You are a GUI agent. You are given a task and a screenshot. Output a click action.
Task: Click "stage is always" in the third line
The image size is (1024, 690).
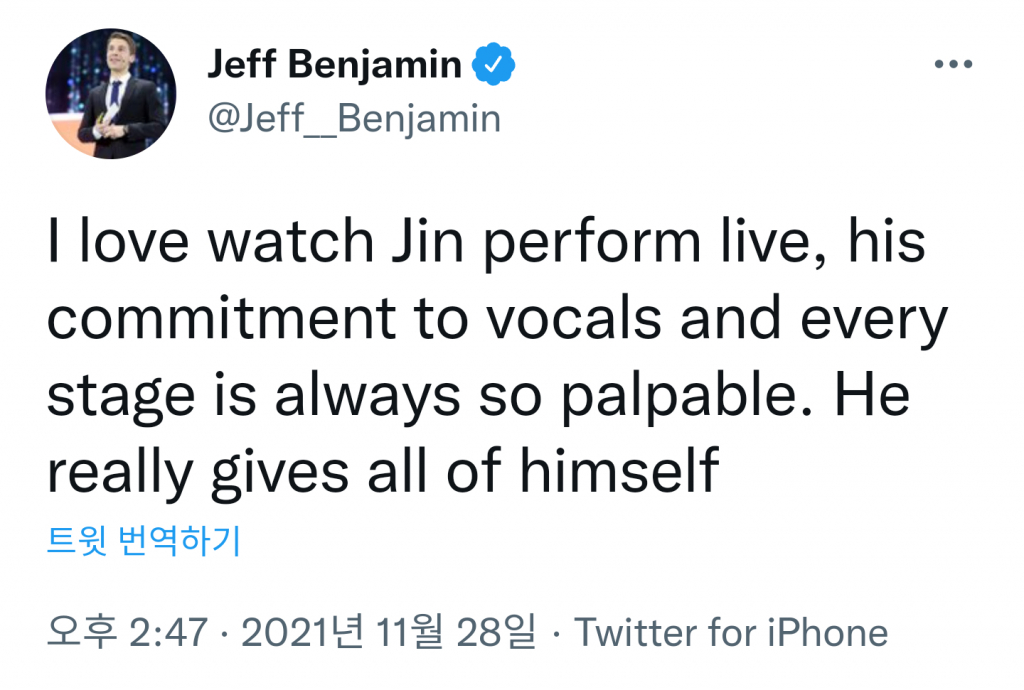click(x=254, y=396)
